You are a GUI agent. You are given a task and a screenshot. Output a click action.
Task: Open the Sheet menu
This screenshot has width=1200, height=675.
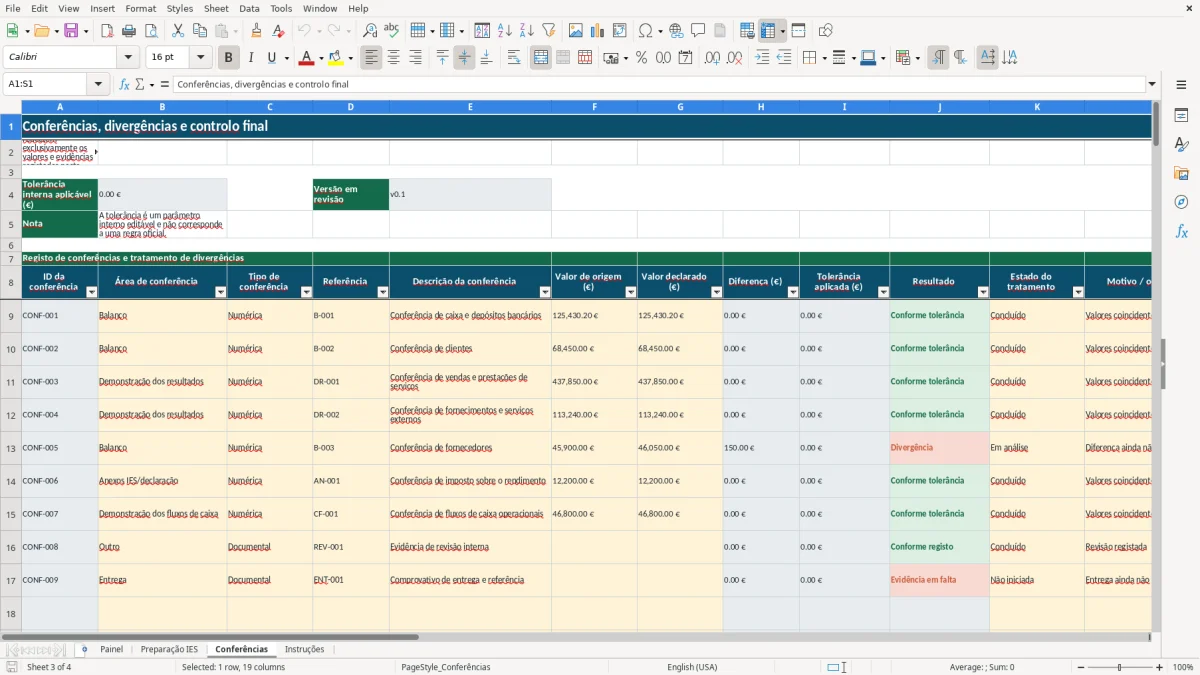[x=216, y=8]
